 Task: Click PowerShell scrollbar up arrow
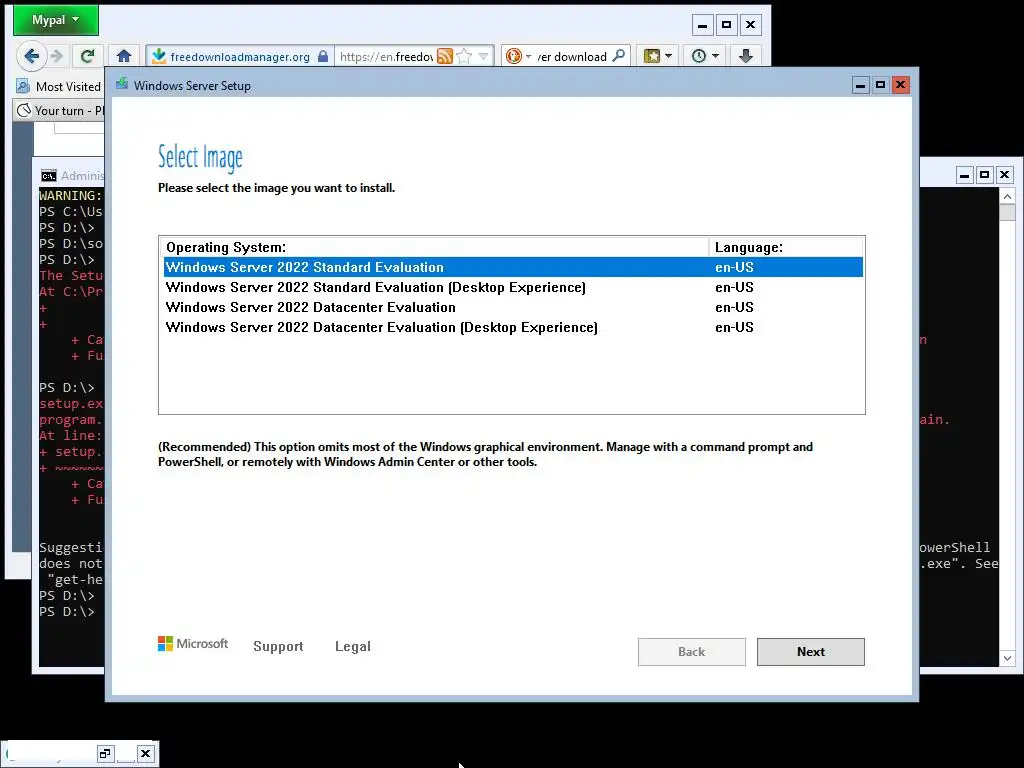coord(1007,196)
